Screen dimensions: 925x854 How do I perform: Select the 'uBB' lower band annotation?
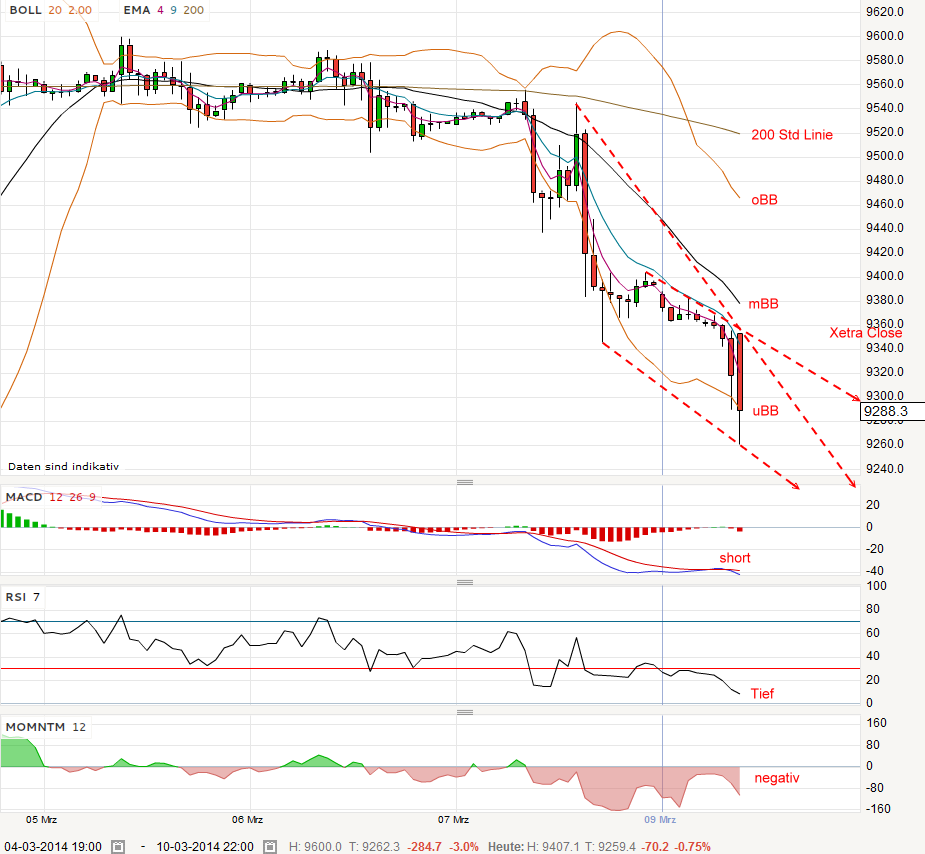click(765, 411)
